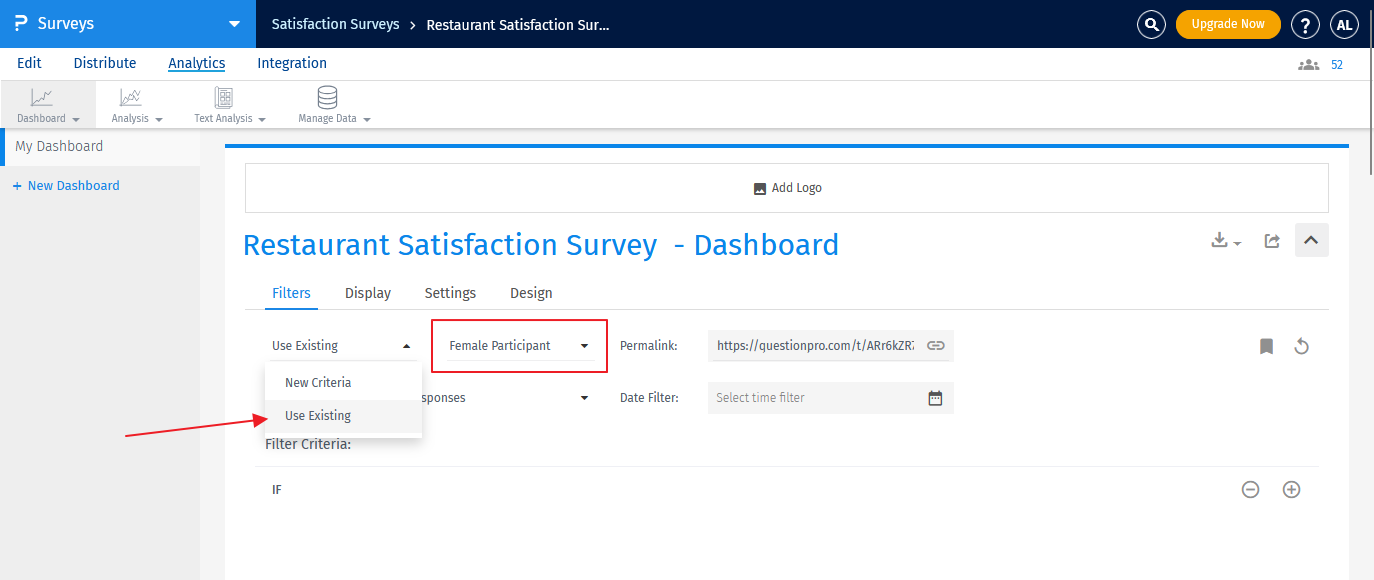Download the dashboard via the download icon

point(1220,240)
